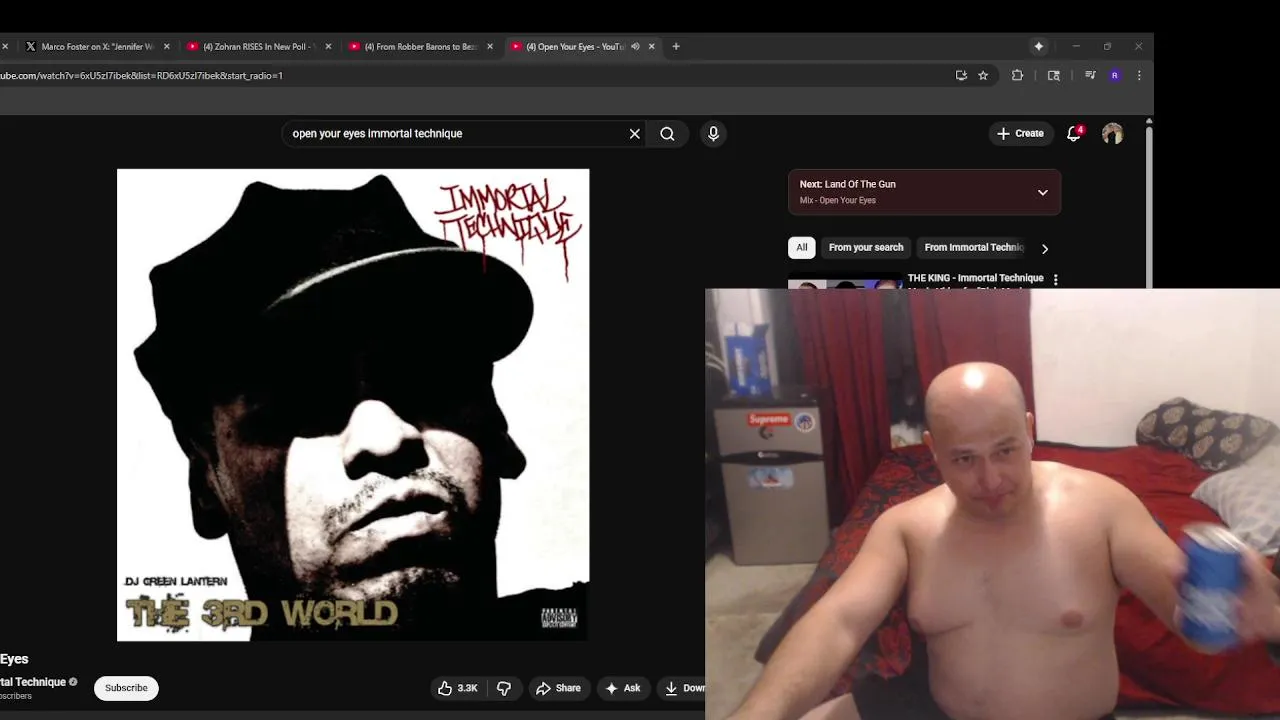
Task: Expand the Mix playlist with the chevron
Action: 1042,192
